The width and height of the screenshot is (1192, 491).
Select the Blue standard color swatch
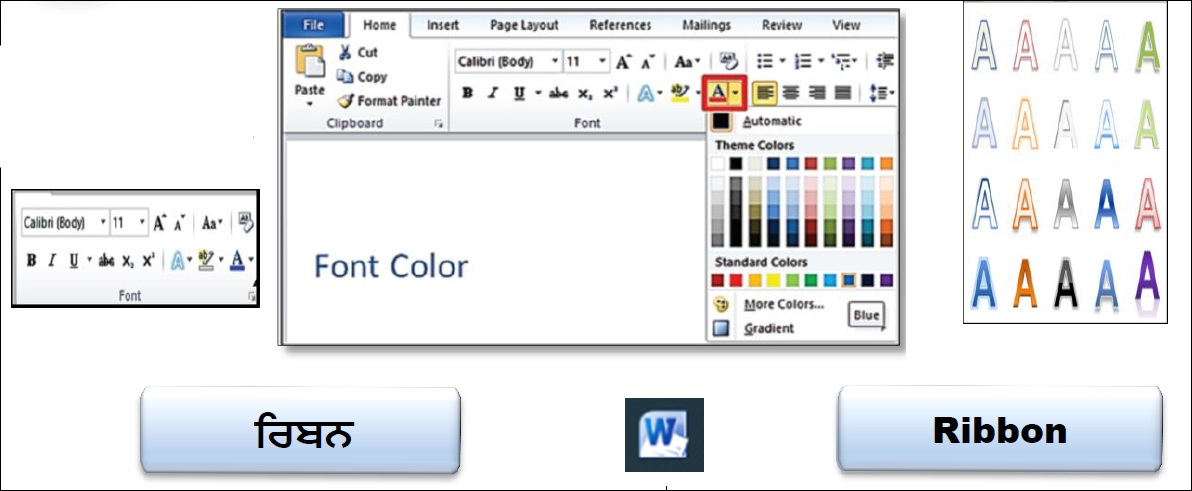tap(849, 281)
